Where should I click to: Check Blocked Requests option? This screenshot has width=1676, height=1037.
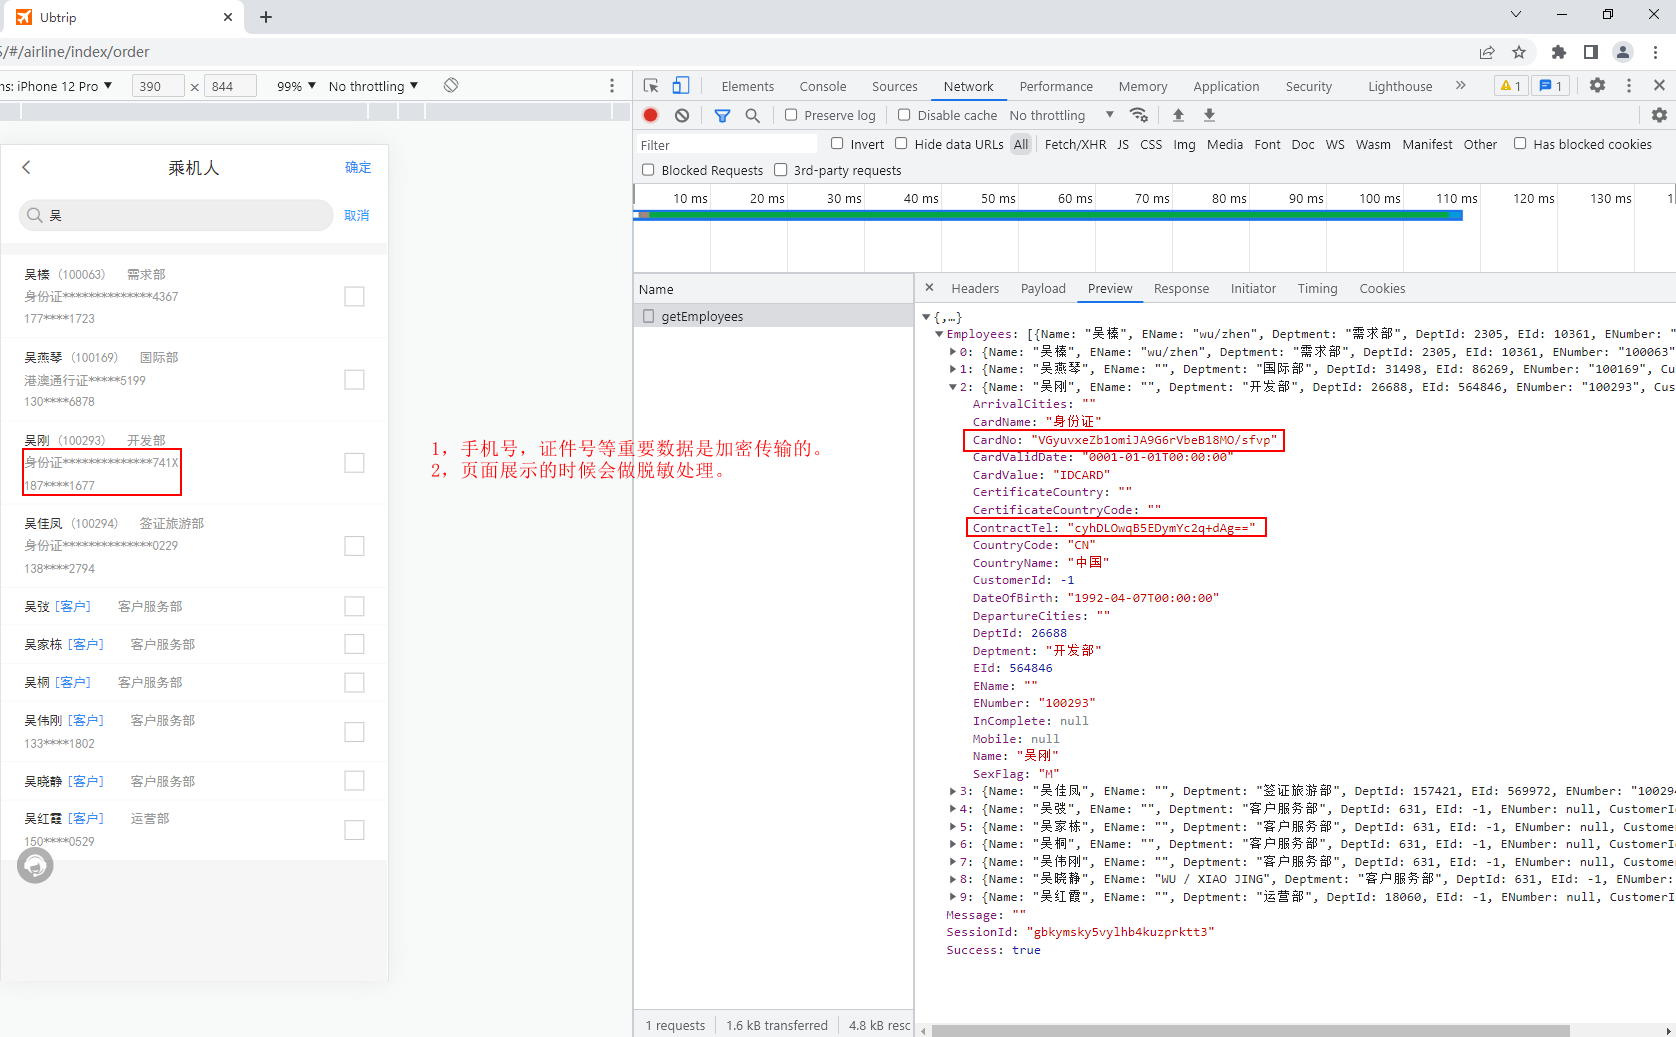pos(648,170)
